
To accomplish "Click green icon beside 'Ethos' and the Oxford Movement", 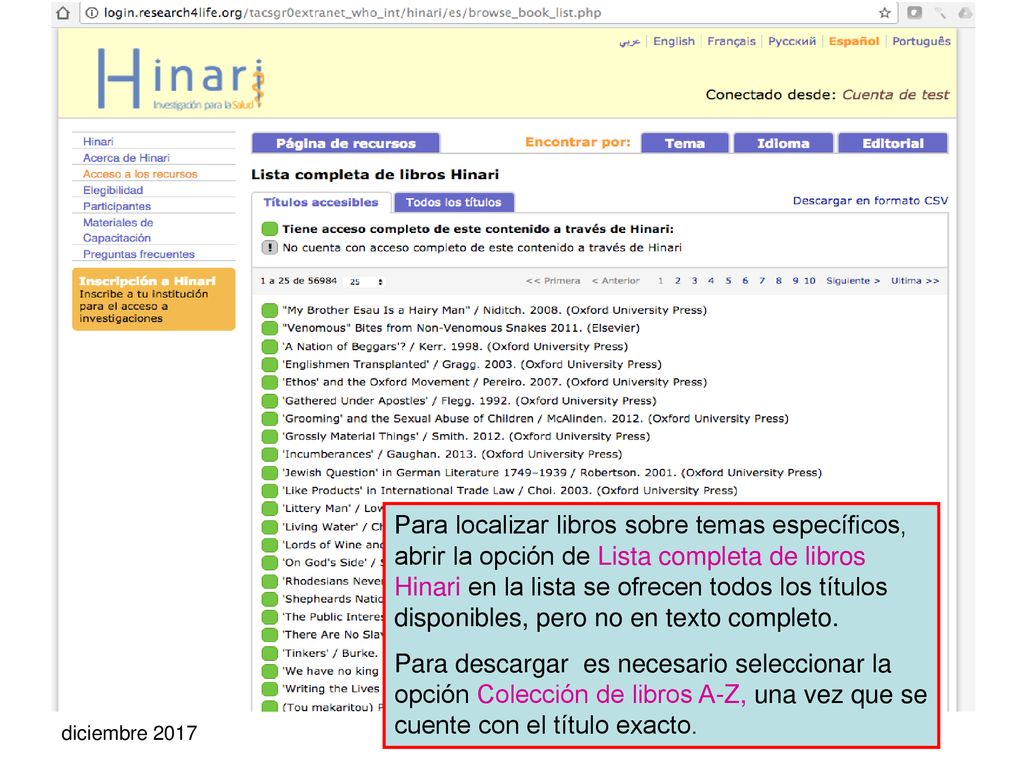I will click(269, 382).
